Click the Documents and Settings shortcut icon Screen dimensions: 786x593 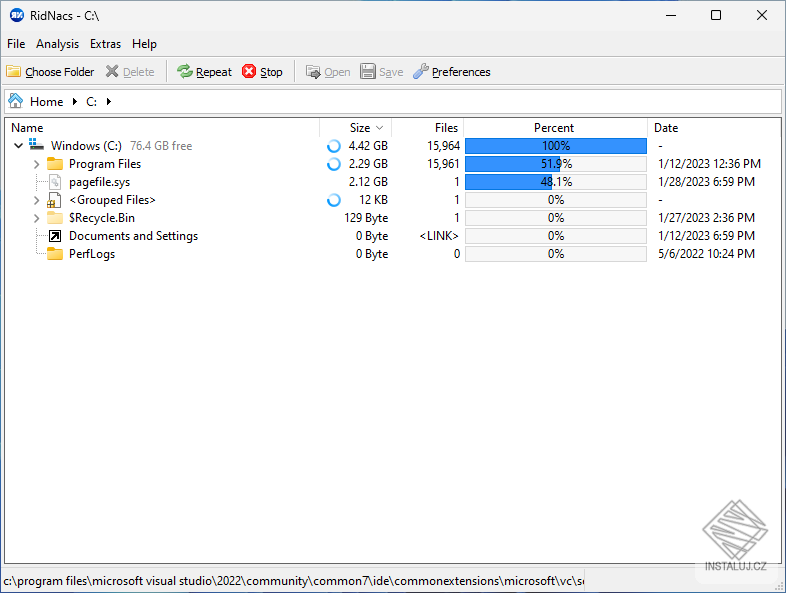55,236
